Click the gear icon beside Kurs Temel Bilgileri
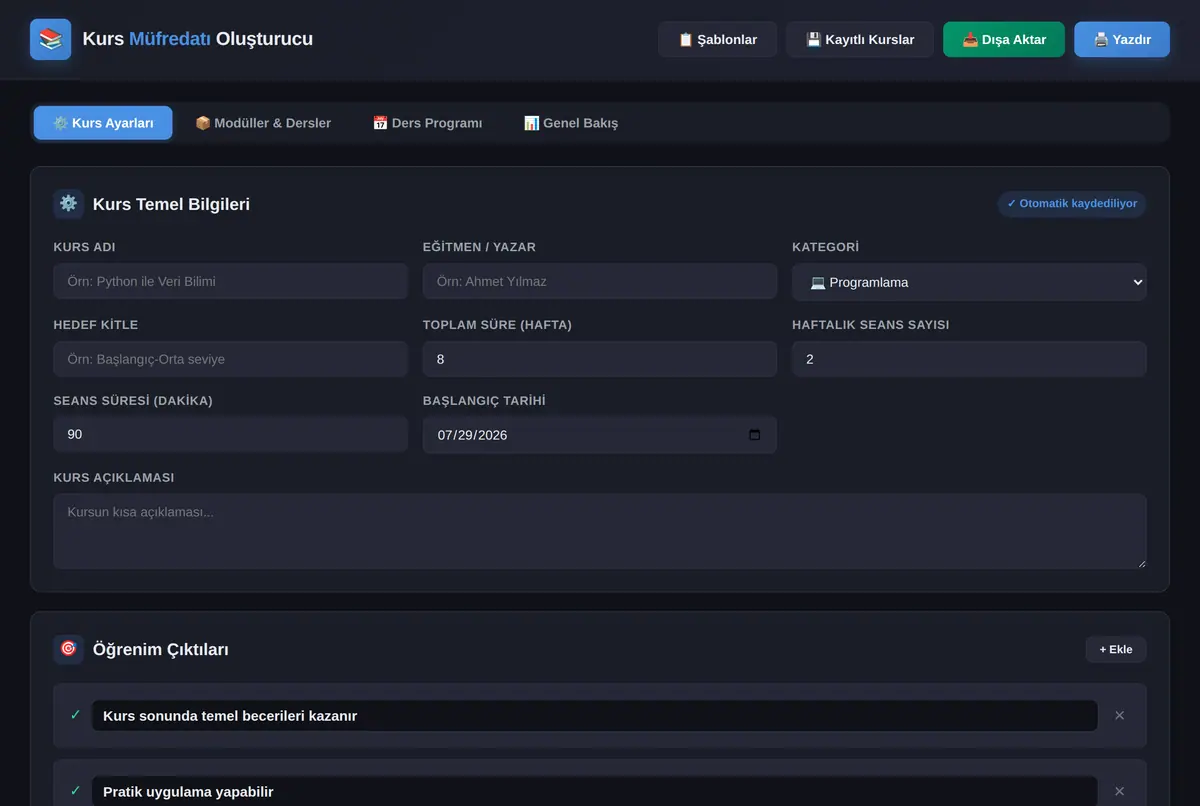 click(68, 204)
